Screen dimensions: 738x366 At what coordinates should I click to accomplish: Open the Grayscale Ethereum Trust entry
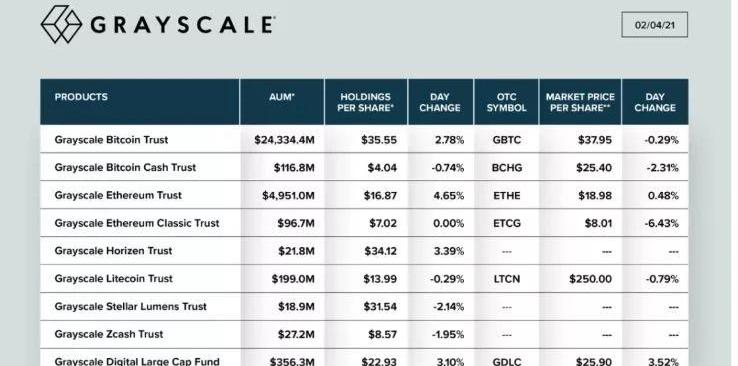pyautogui.click(x=118, y=195)
